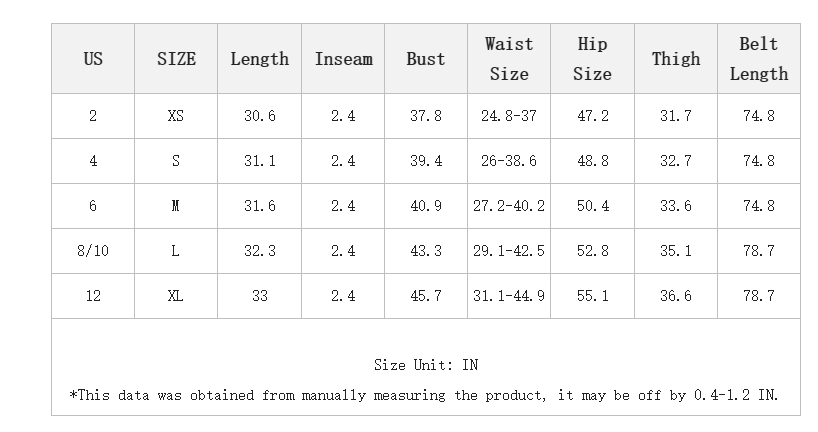Select the Bust column header
The image size is (818, 432).
click(425, 59)
